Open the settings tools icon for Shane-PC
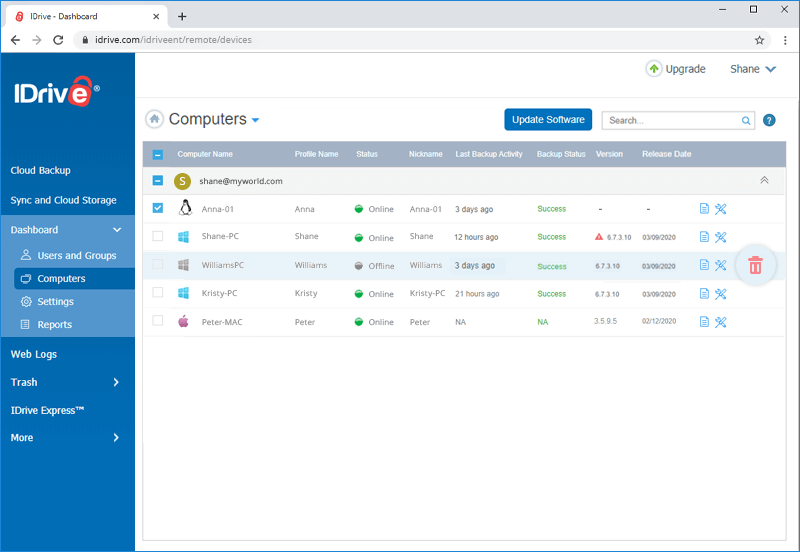 pos(720,237)
